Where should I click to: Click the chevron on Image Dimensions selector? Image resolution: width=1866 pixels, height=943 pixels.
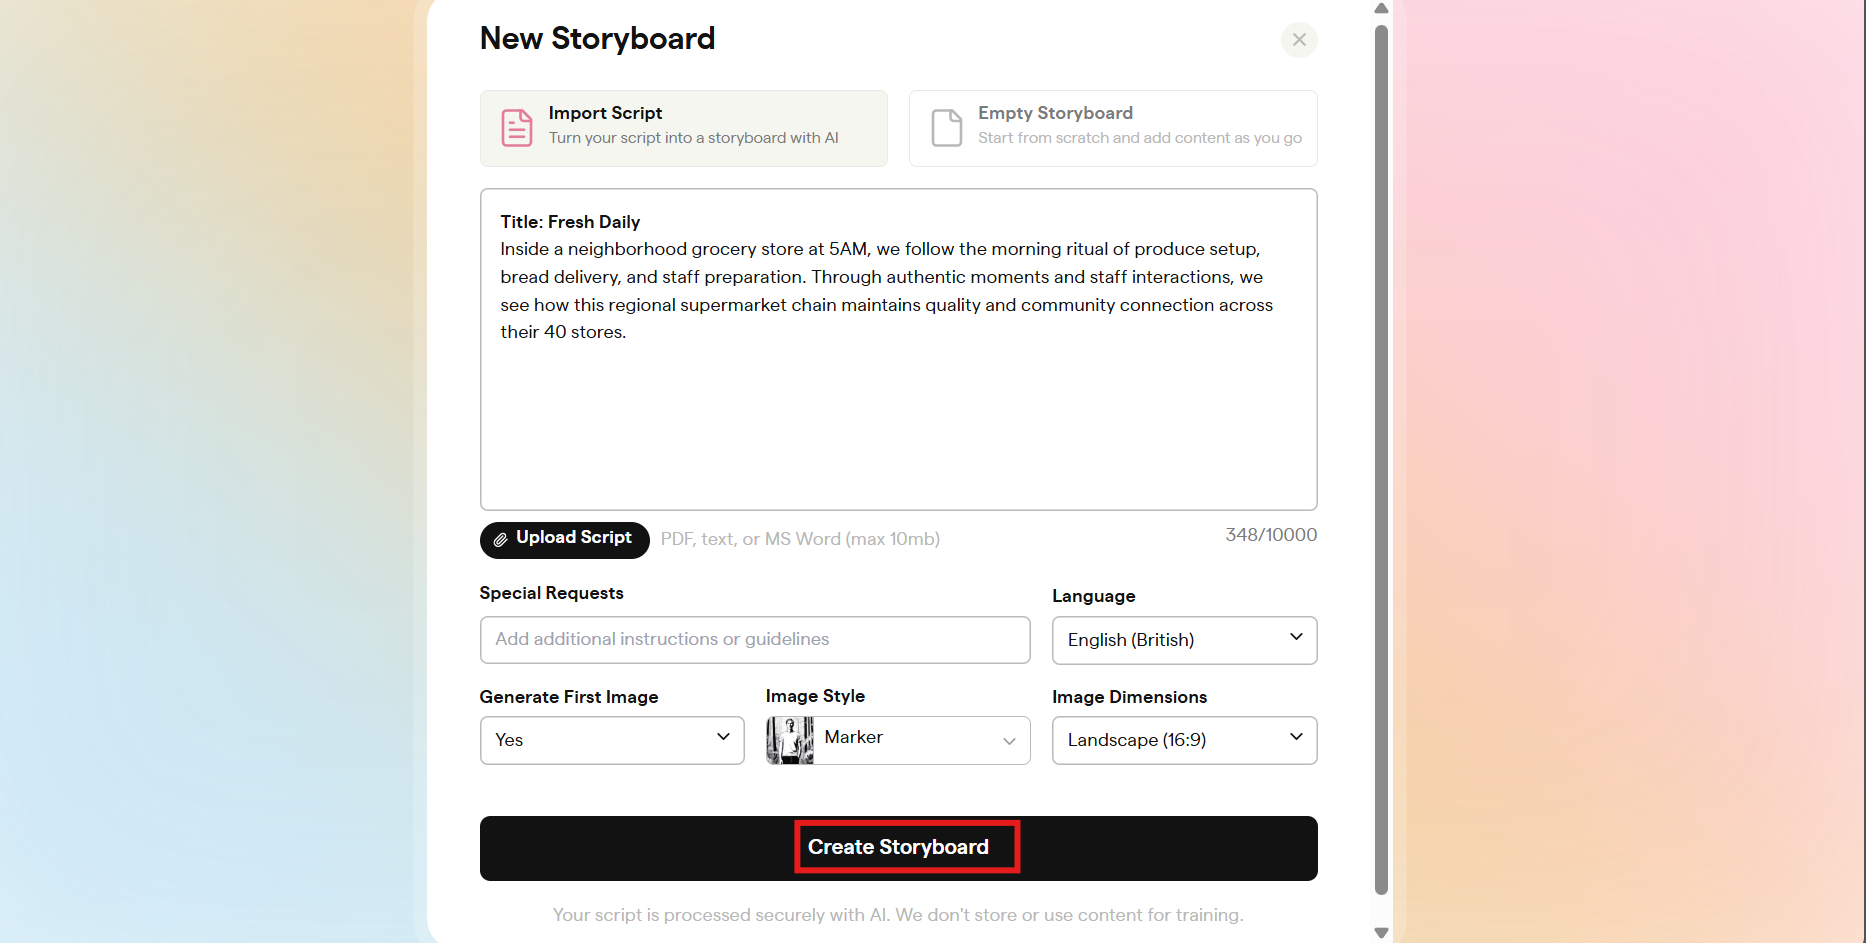(x=1297, y=739)
